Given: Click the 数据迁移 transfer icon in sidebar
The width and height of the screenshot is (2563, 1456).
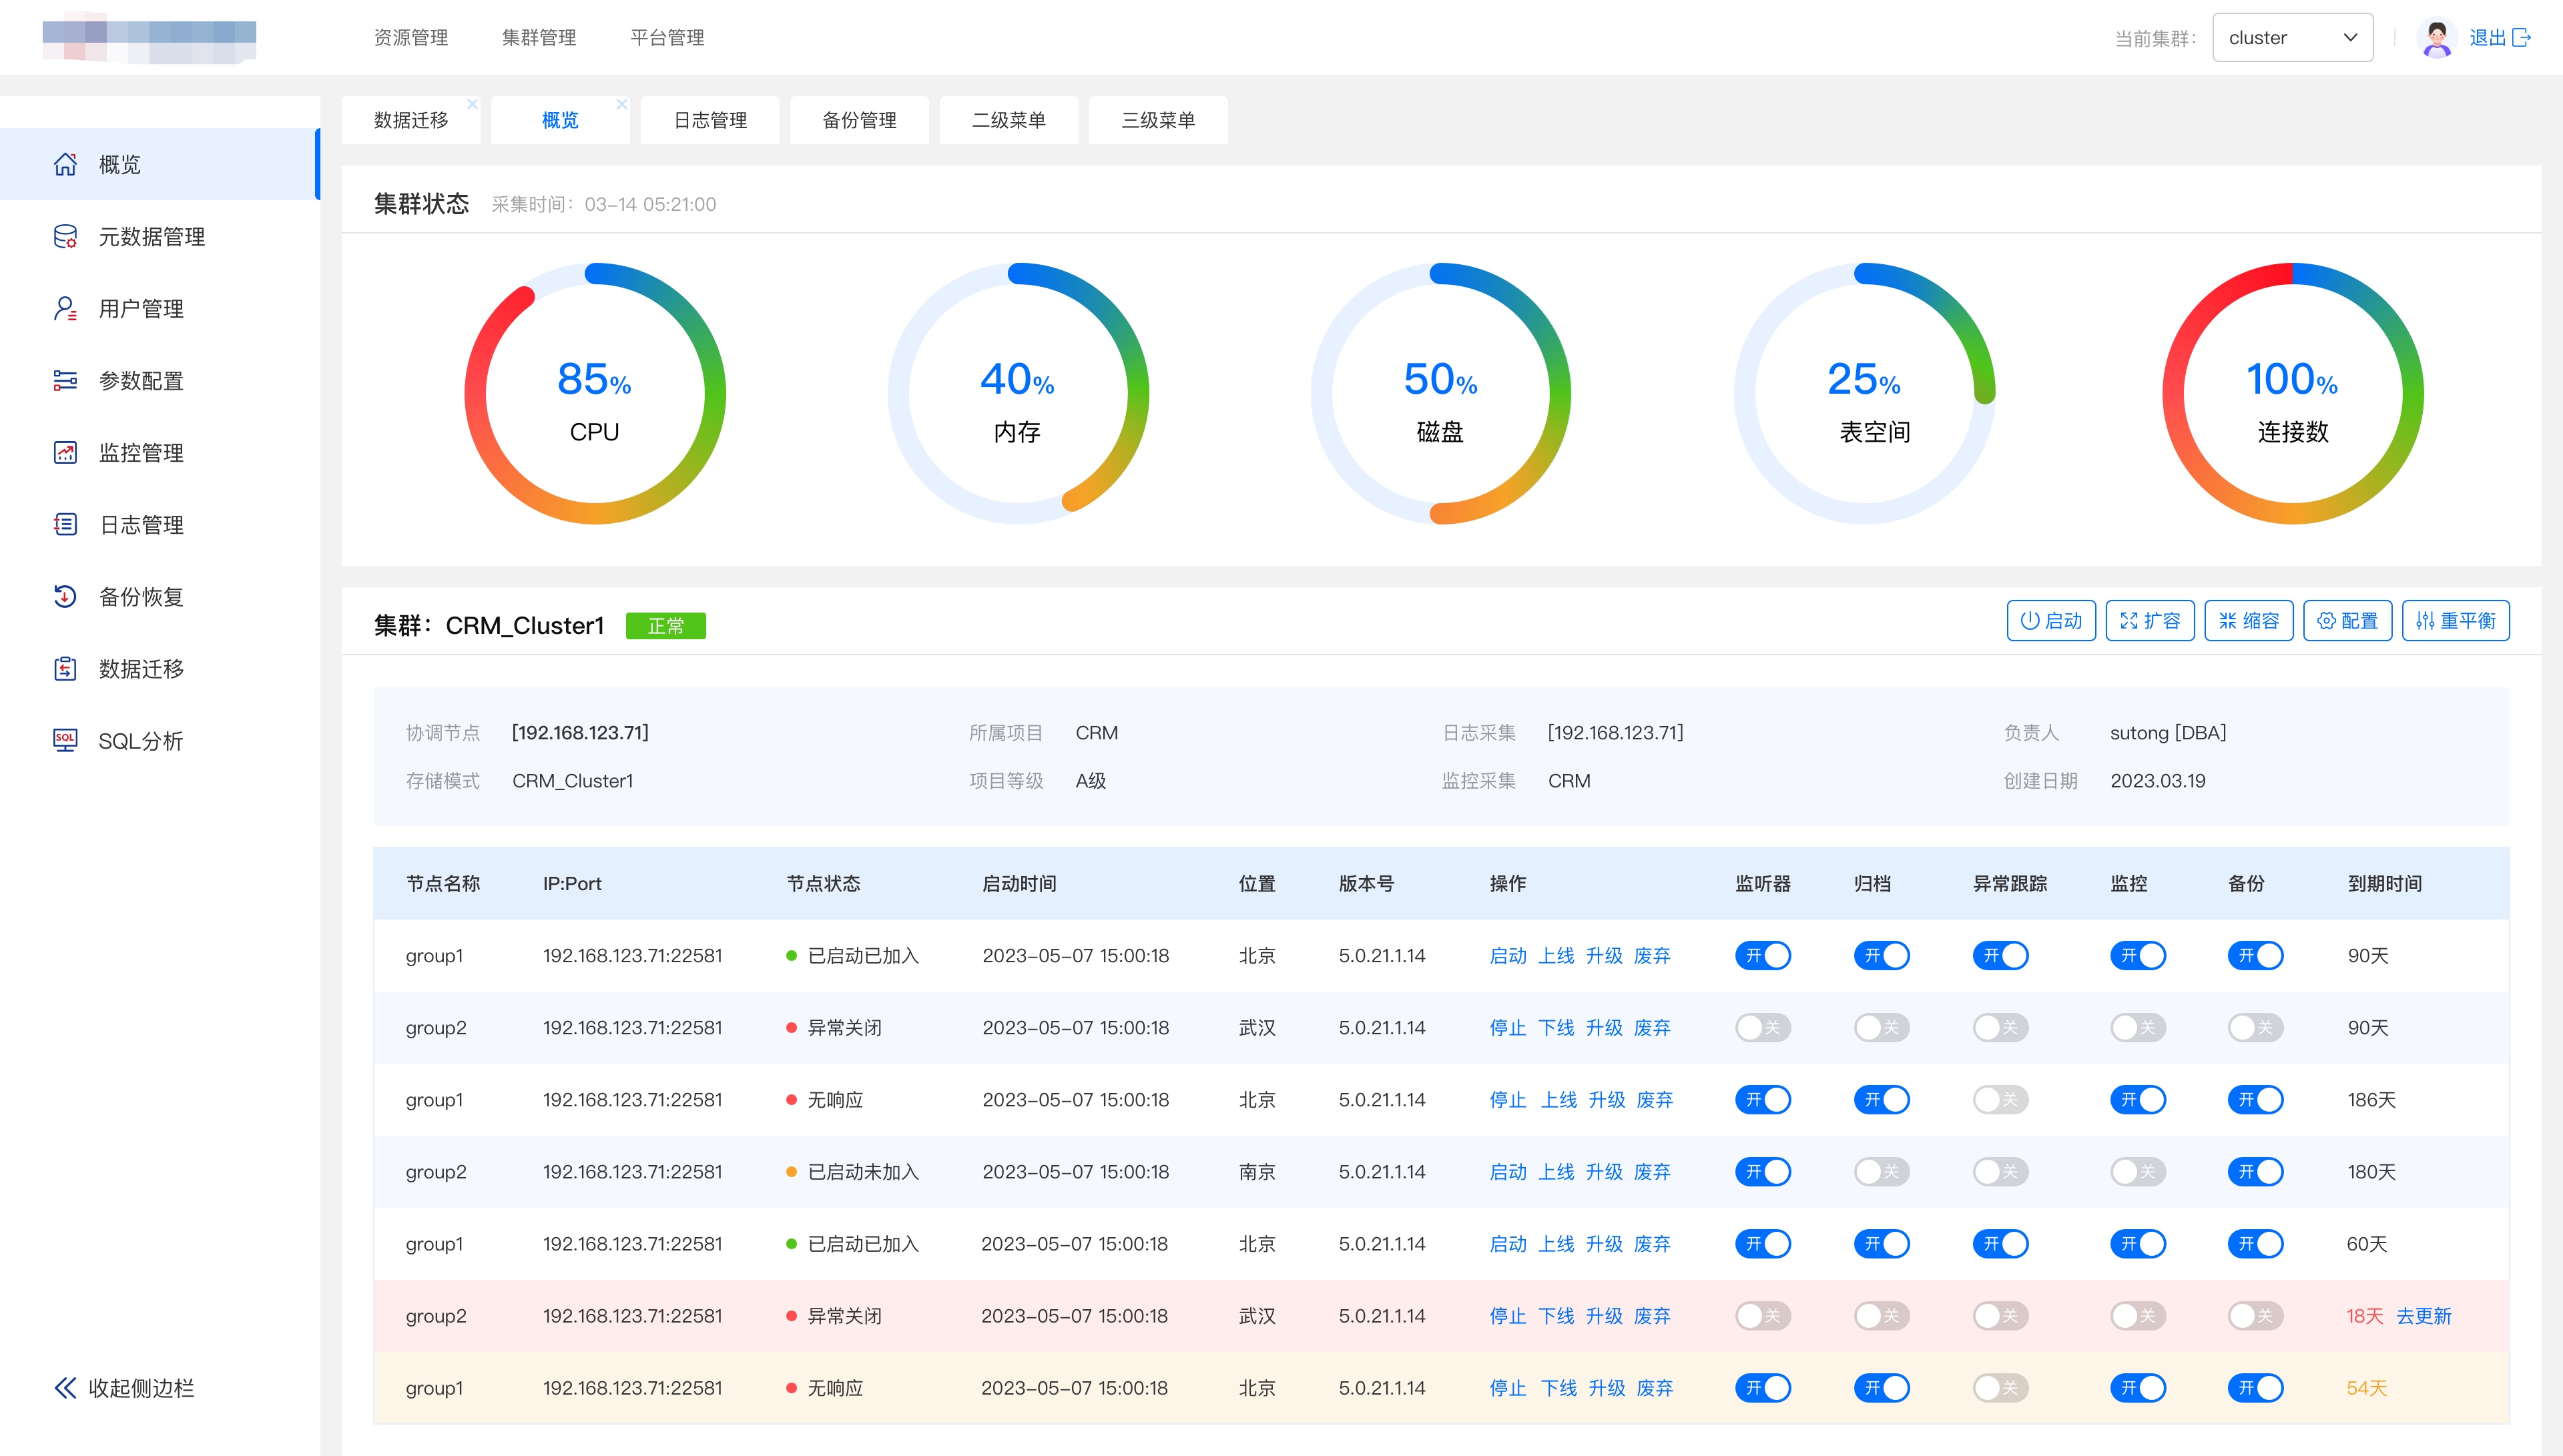Looking at the screenshot, I should (65, 668).
